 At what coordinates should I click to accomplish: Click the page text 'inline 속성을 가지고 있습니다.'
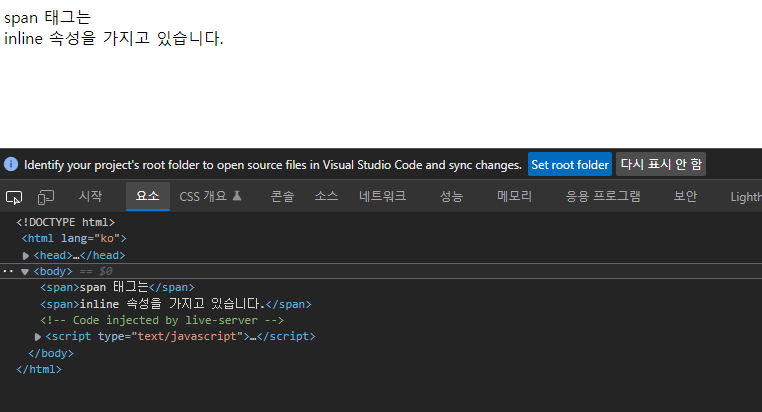(x=114, y=38)
